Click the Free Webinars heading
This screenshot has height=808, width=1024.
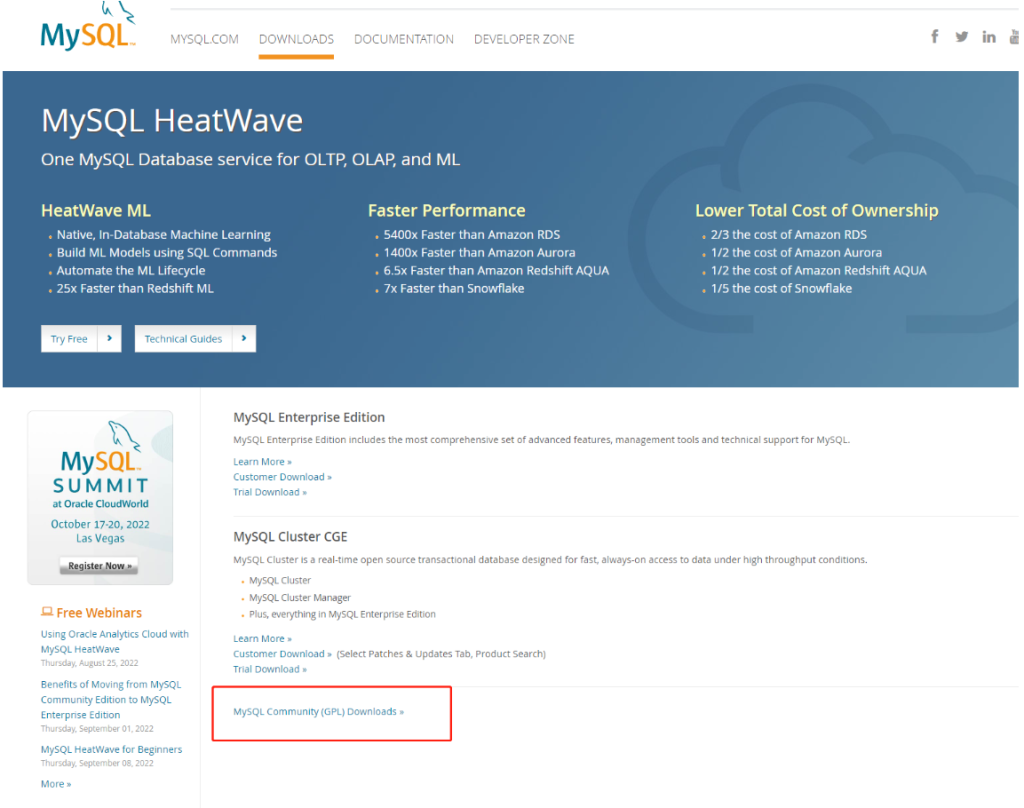pyautogui.click(x=99, y=613)
